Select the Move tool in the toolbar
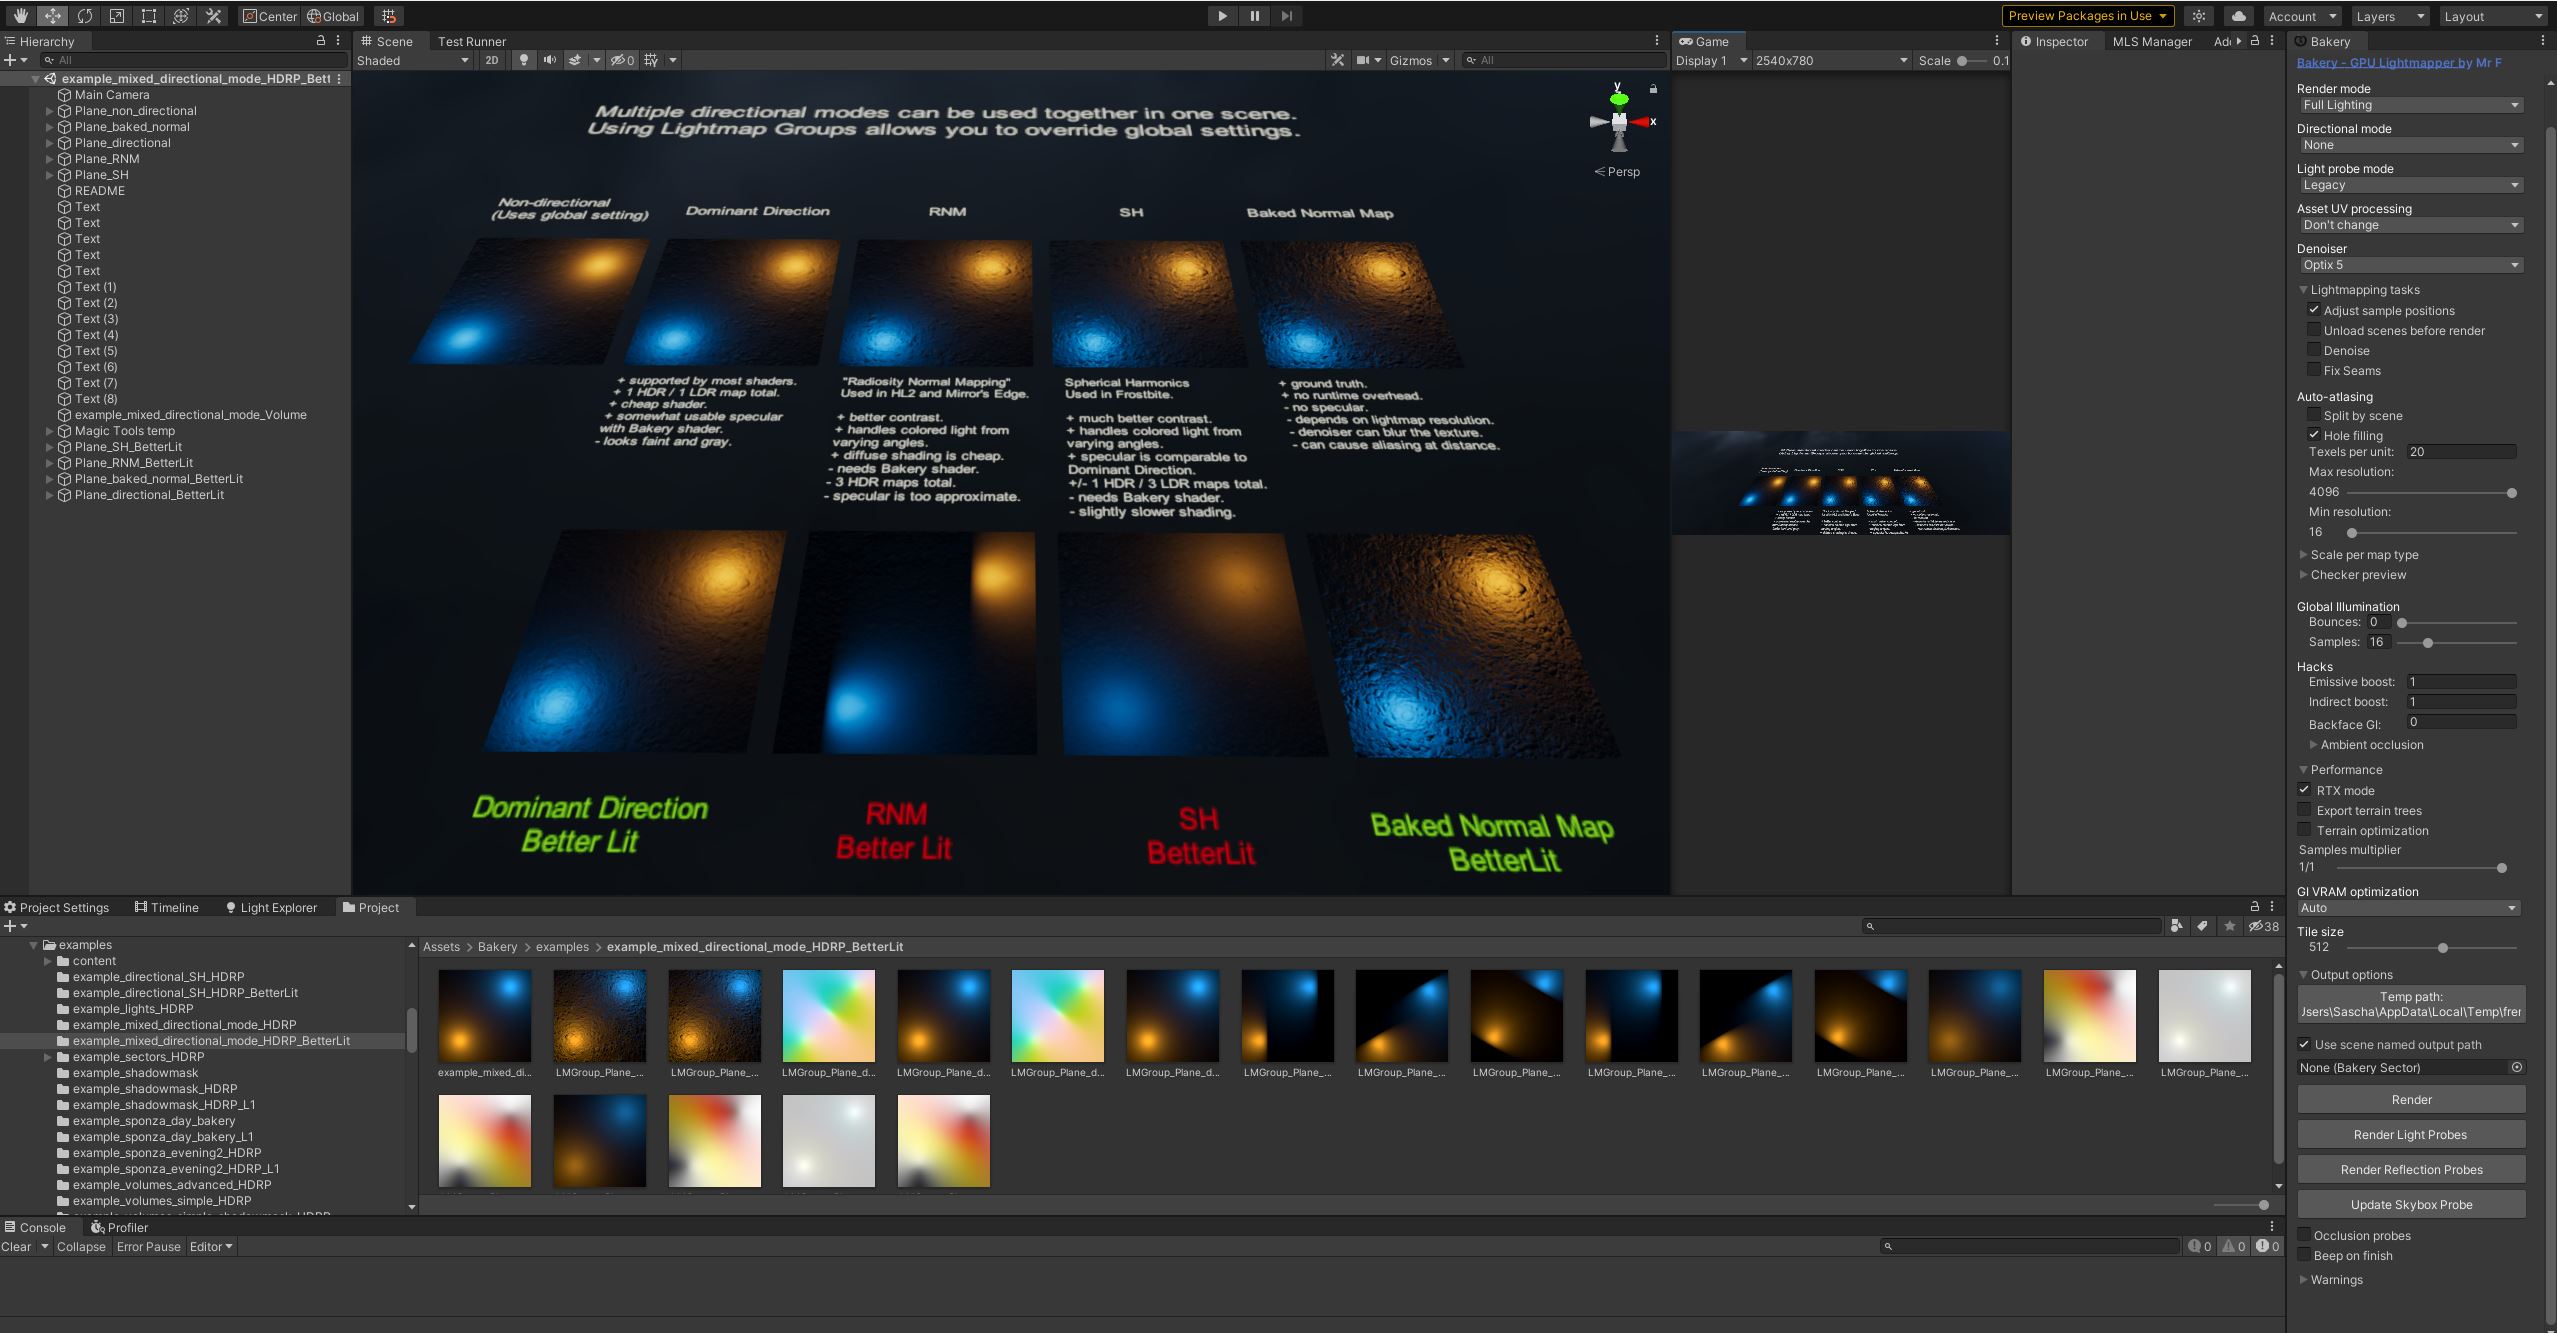Image resolution: width=2557 pixels, height=1333 pixels. (x=53, y=15)
